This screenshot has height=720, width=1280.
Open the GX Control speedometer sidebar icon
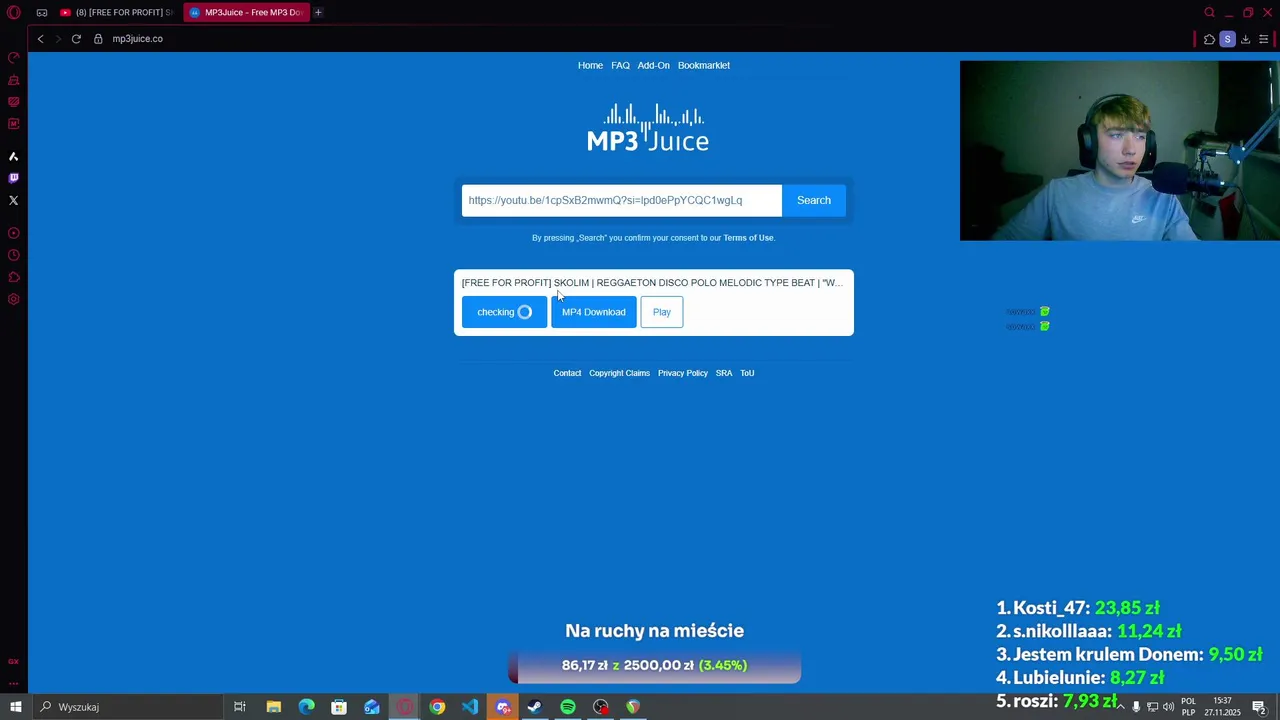point(14,58)
